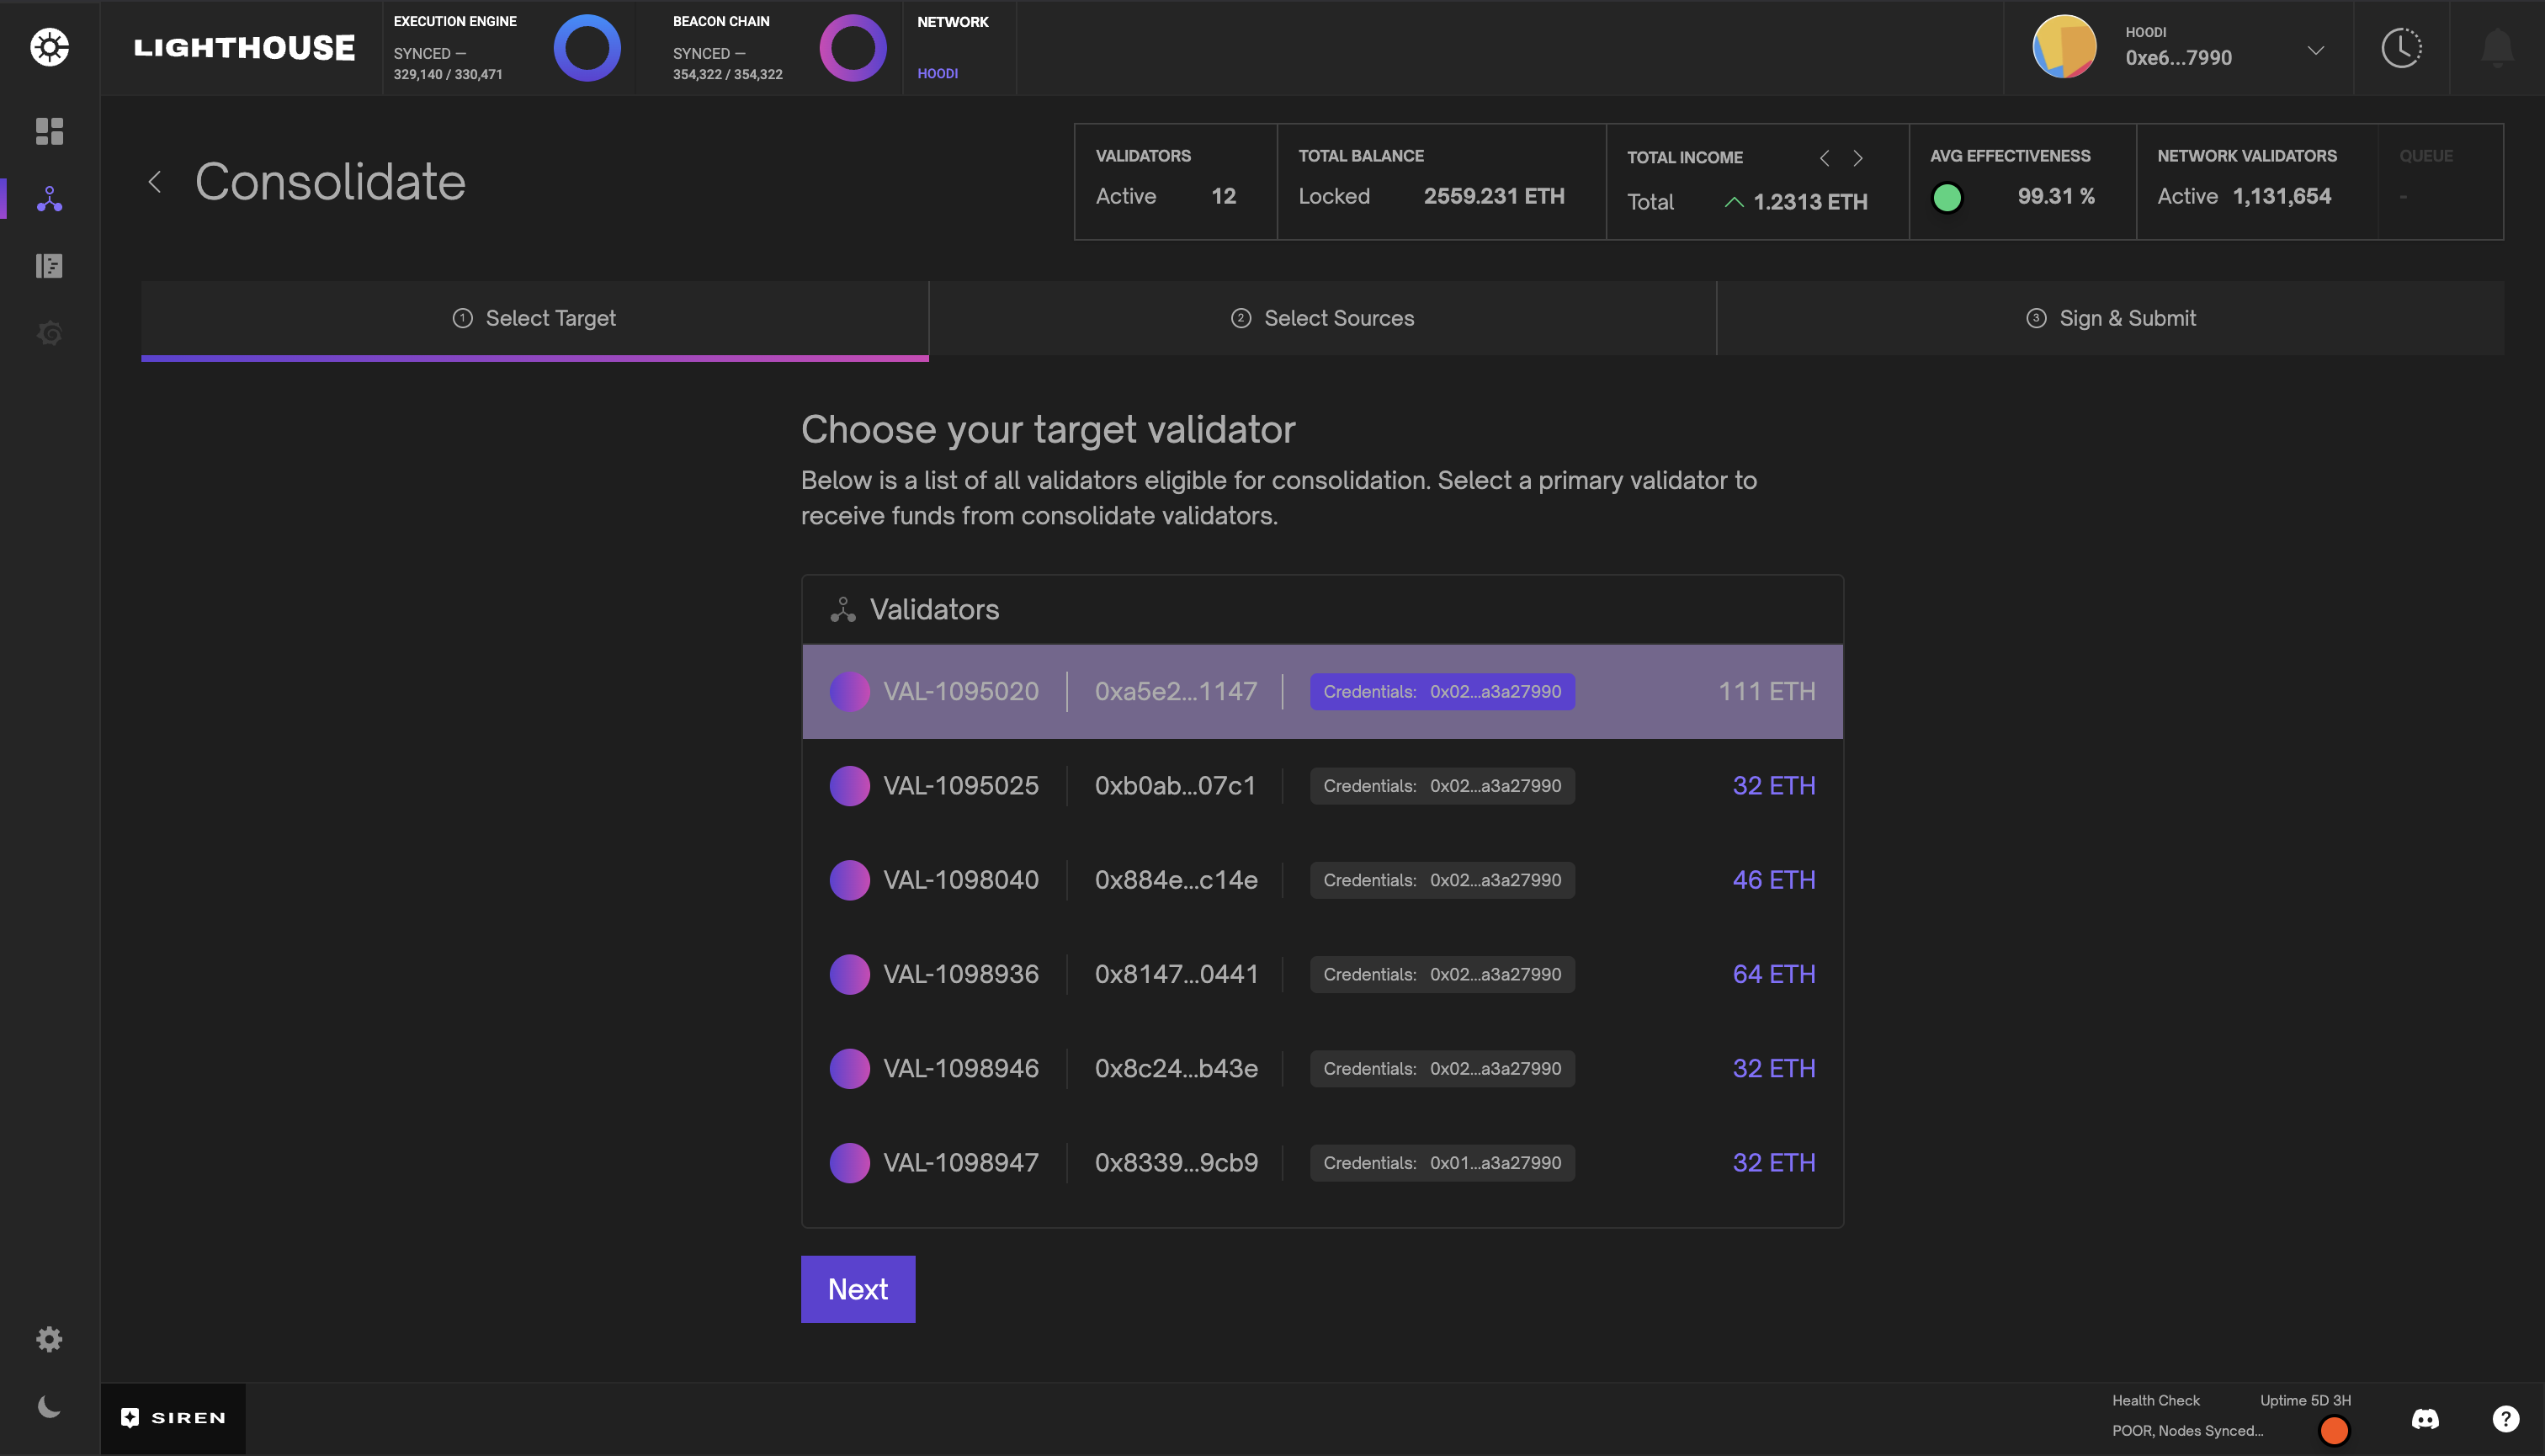Select validator VAL-1095020 row
Image resolution: width=2545 pixels, height=1456 pixels.
point(1322,691)
